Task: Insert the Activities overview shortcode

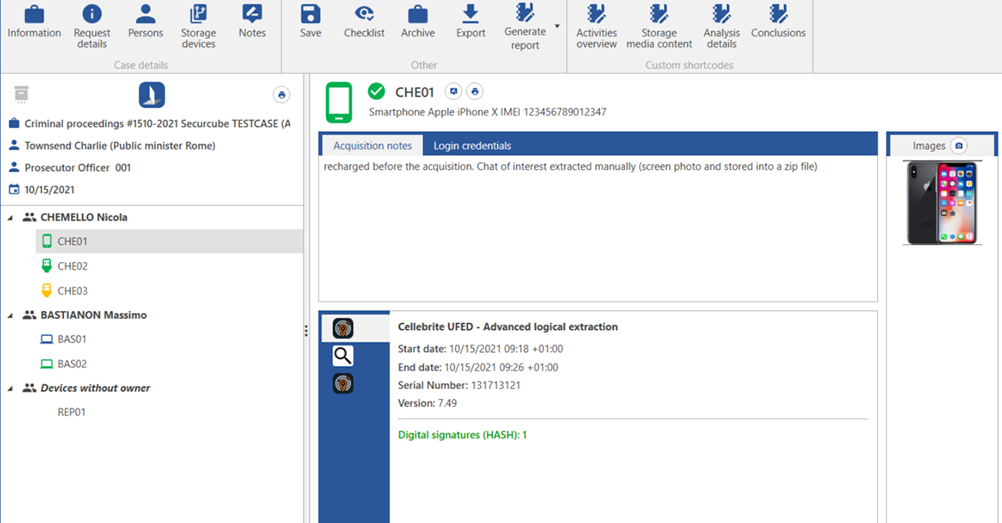Action: point(596,26)
